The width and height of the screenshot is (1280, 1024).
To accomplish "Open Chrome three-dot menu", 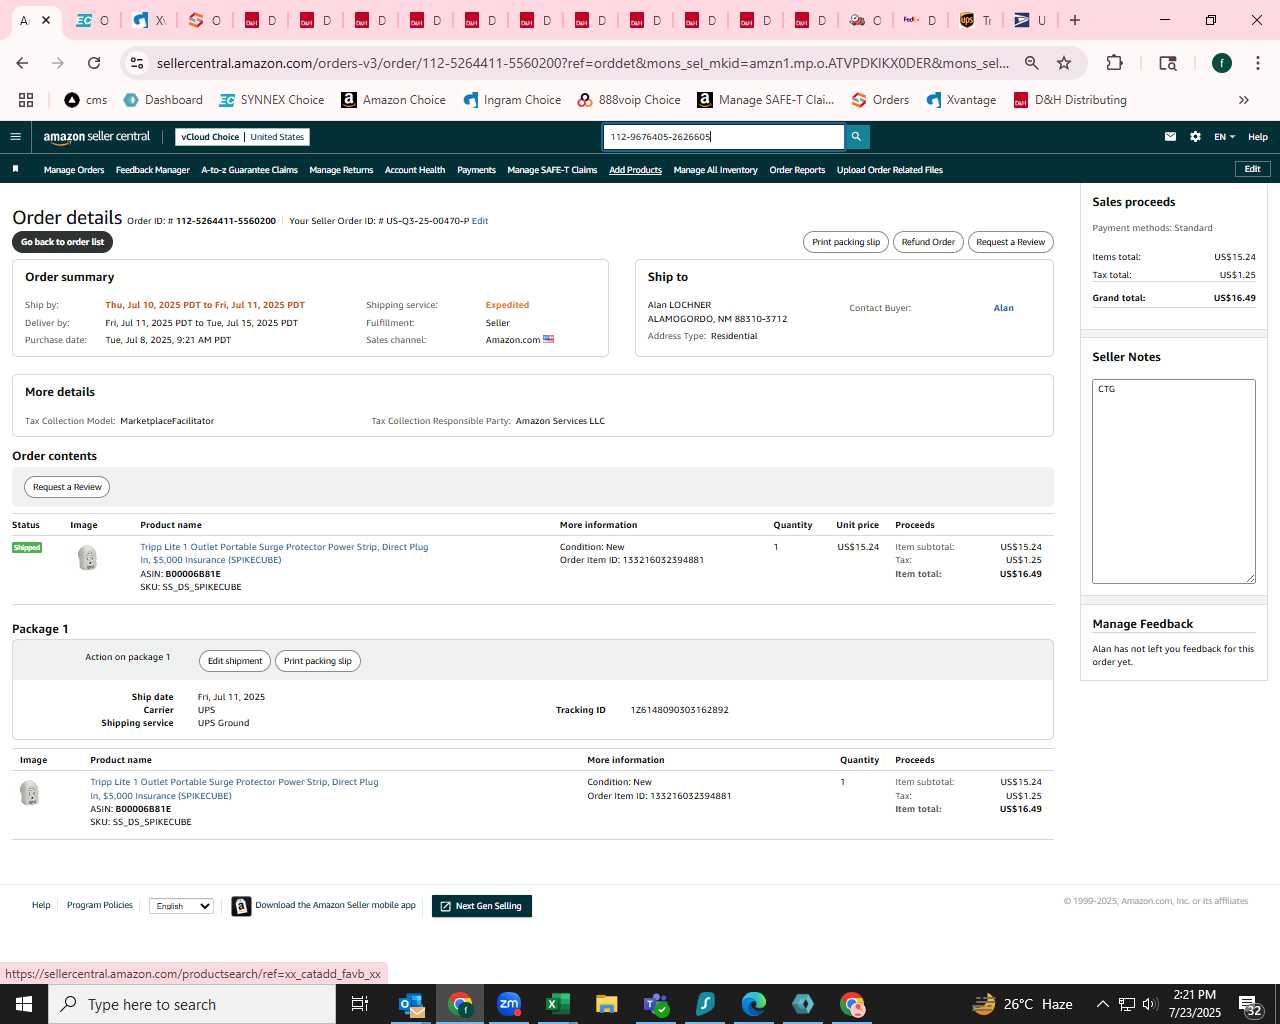I will point(1257,63).
